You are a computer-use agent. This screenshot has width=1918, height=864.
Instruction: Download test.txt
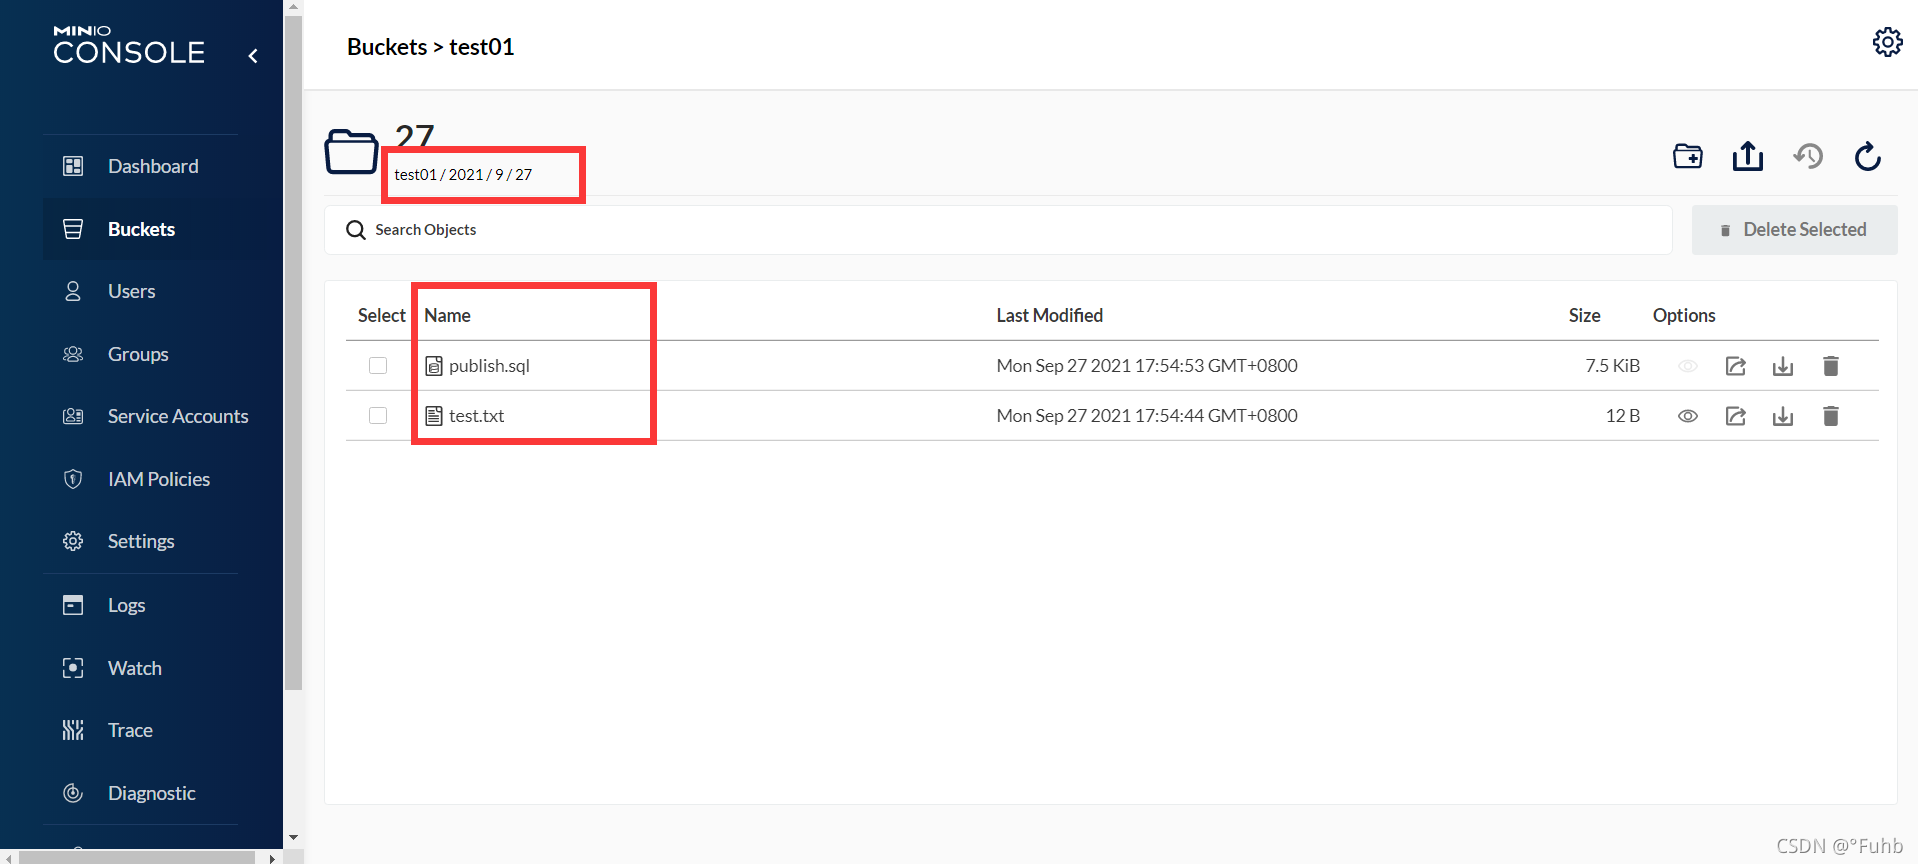tap(1783, 416)
